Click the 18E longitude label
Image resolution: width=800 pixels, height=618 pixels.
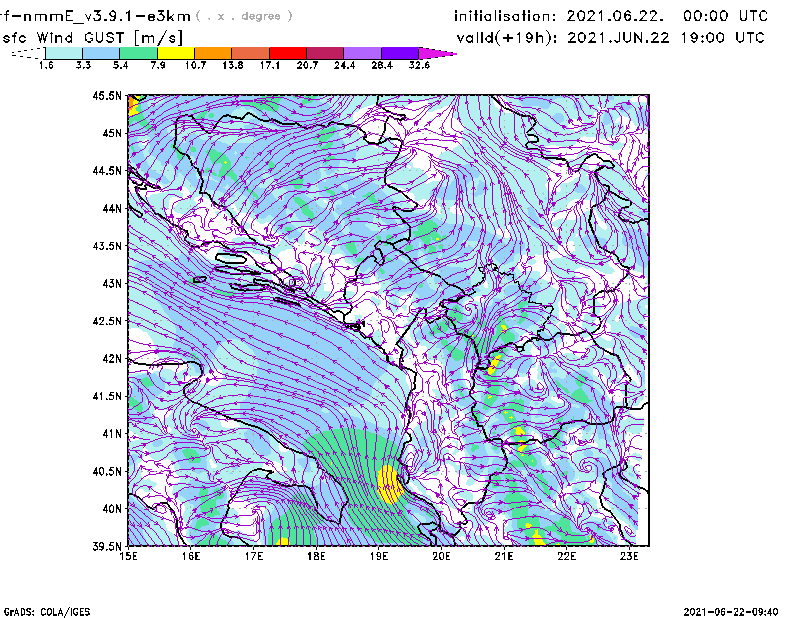coord(316,556)
